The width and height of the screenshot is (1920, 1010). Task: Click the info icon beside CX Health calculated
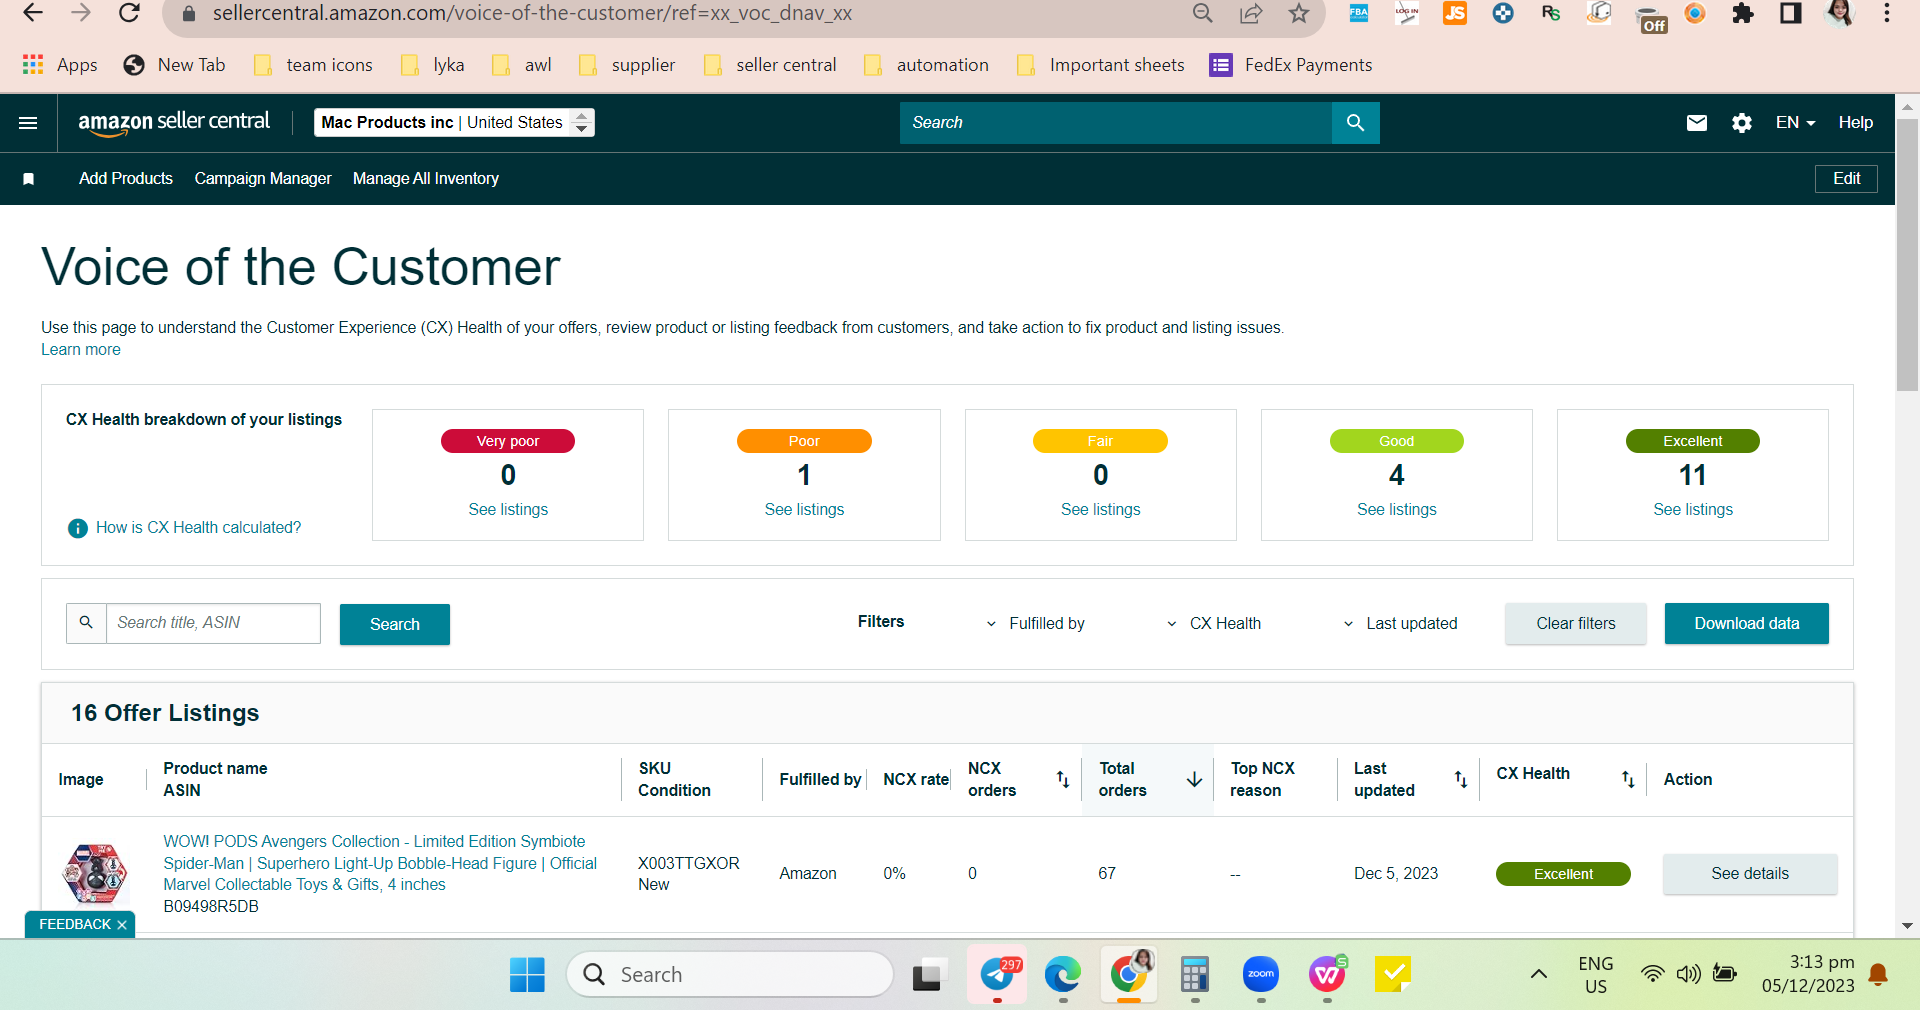tap(77, 528)
